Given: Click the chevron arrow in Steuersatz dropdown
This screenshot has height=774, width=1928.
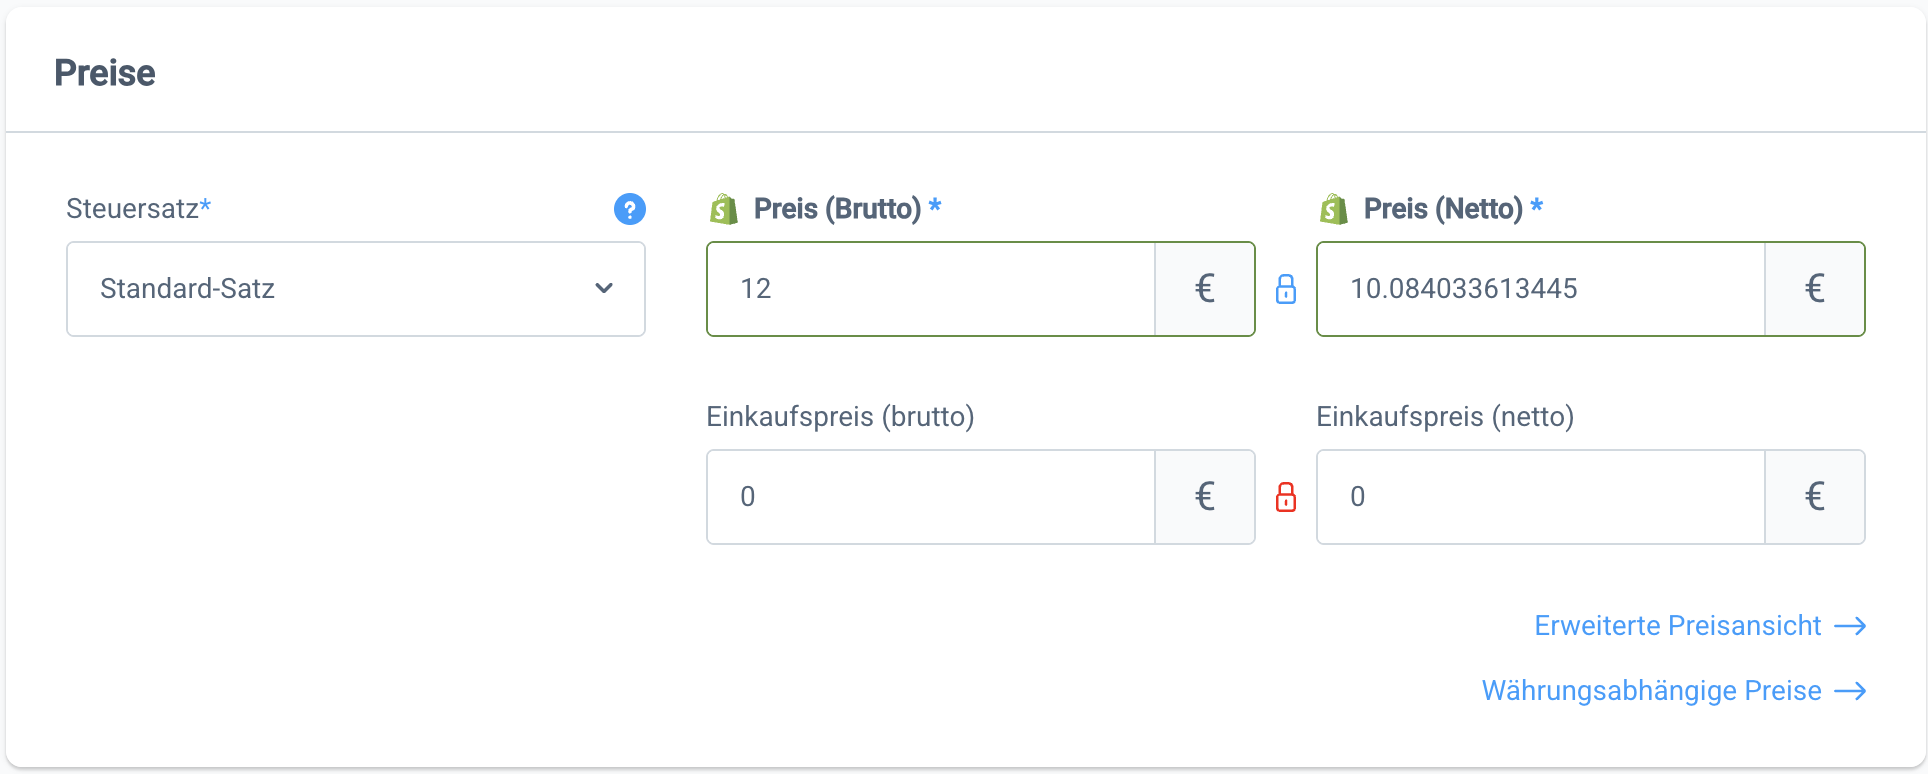Looking at the screenshot, I should pyautogui.click(x=604, y=289).
